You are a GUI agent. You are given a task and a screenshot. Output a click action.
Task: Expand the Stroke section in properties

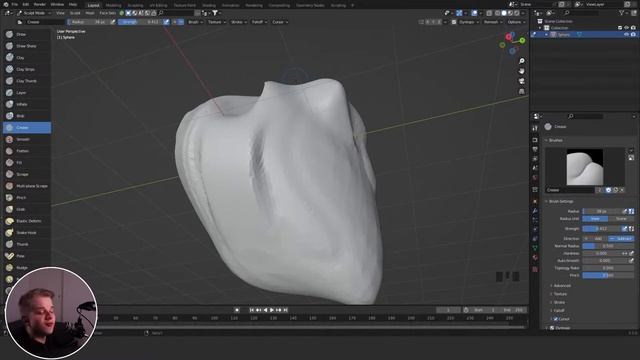coord(559,302)
